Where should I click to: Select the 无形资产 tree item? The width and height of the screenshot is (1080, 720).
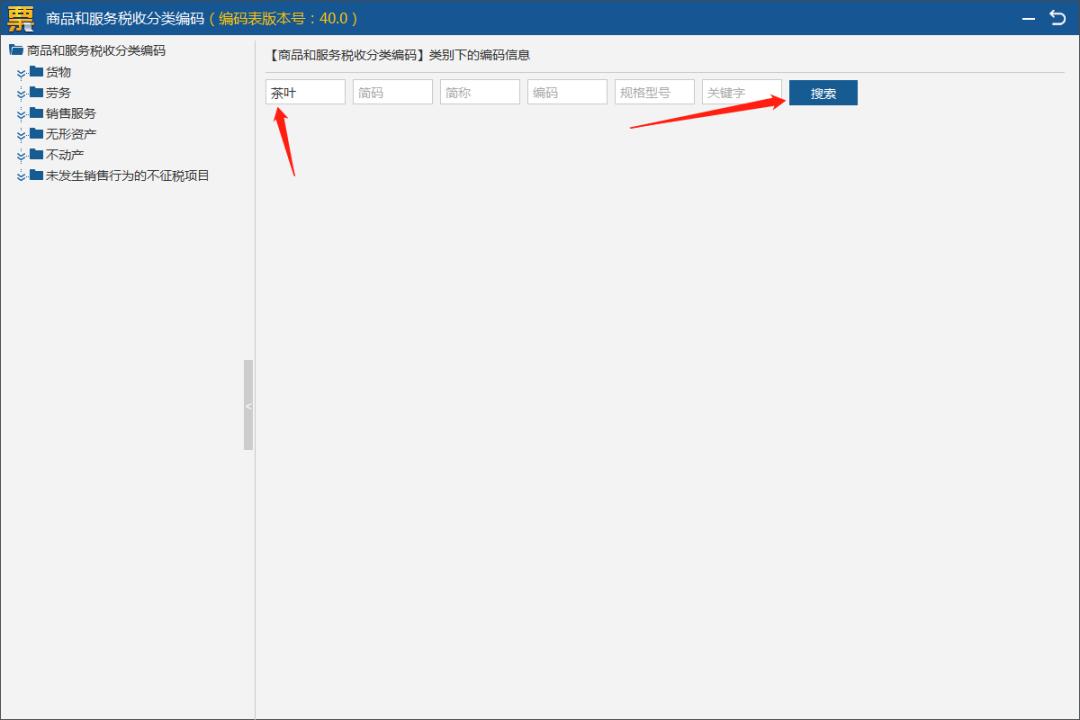pyautogui.click(x=71, y=134)
